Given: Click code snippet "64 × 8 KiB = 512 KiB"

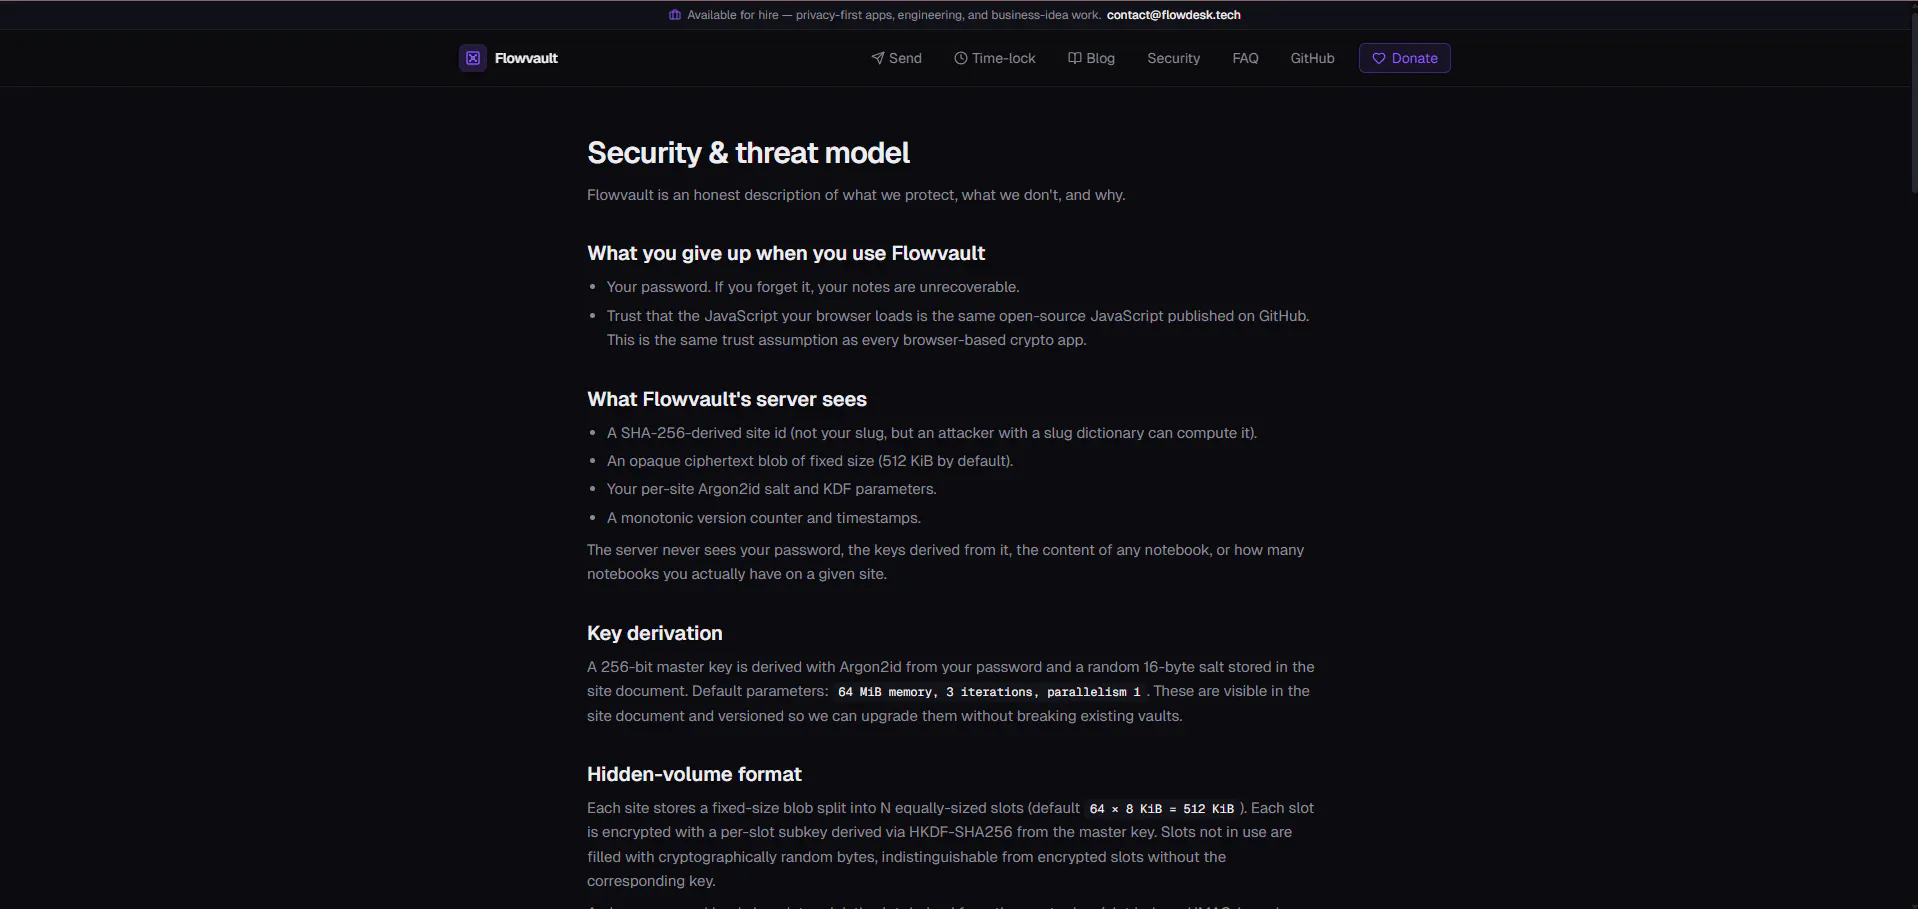Looking at the screenshot, I should 1162,809.
